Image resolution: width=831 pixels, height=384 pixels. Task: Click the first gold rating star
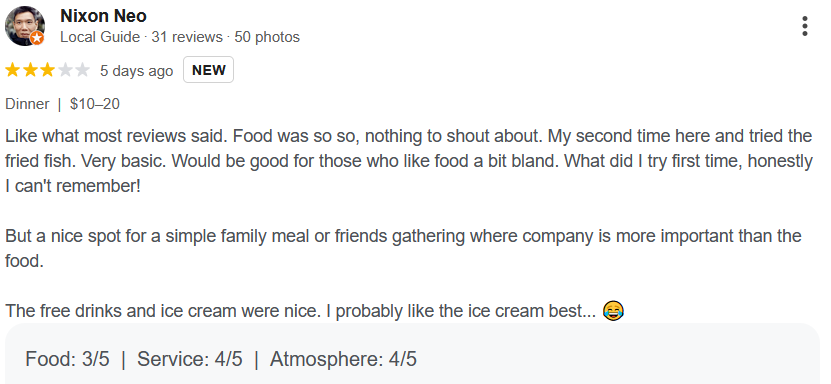coord(13,70)
